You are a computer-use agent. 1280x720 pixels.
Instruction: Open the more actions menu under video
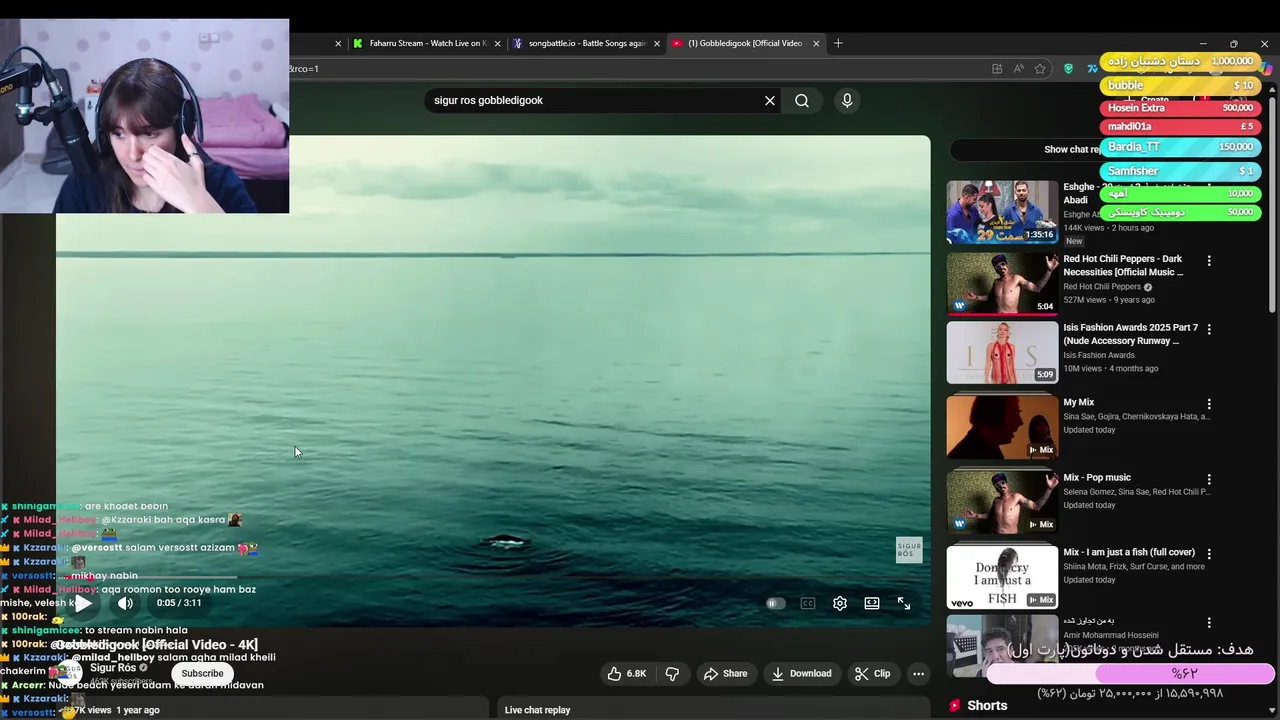click(x=918, y=674)
